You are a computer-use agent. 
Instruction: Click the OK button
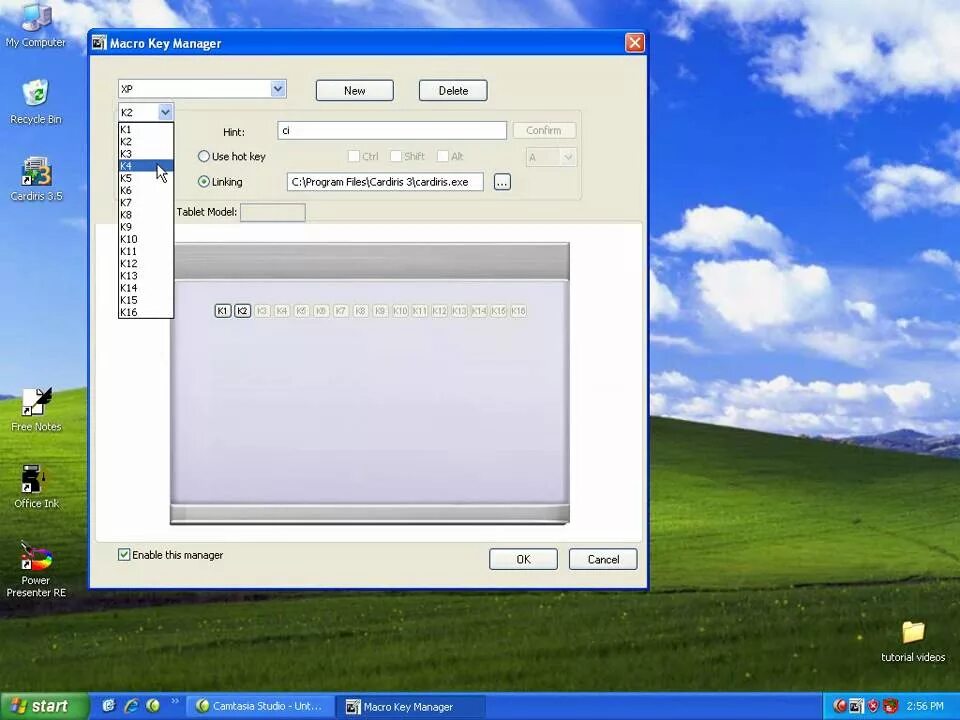point(523,559)
